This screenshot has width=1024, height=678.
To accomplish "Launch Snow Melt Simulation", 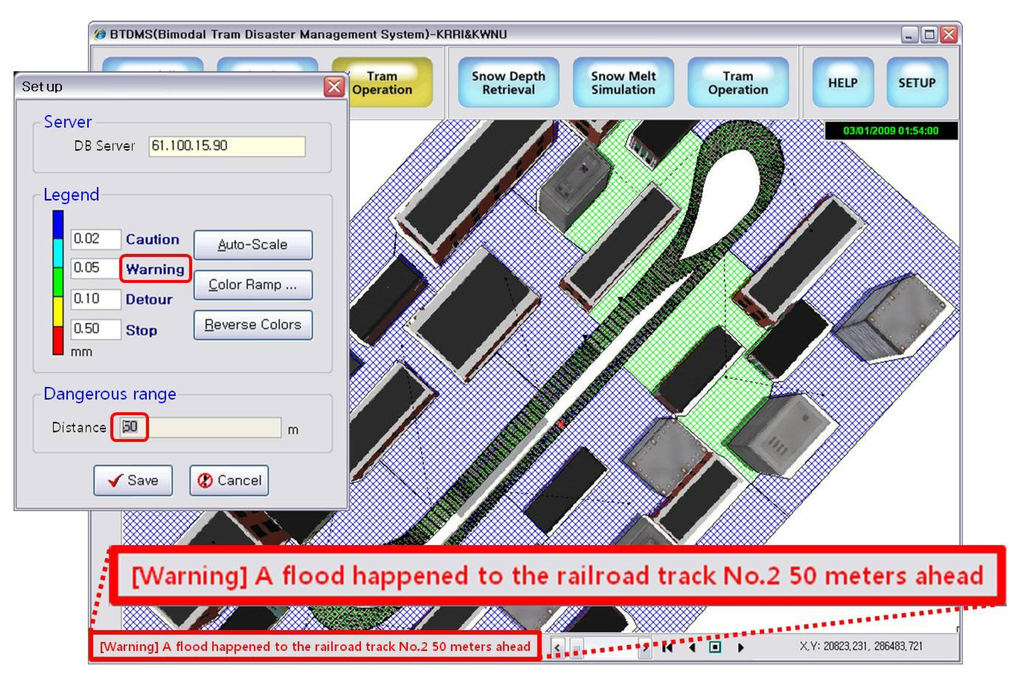I will pyautogui.click(x=623, y=83).
